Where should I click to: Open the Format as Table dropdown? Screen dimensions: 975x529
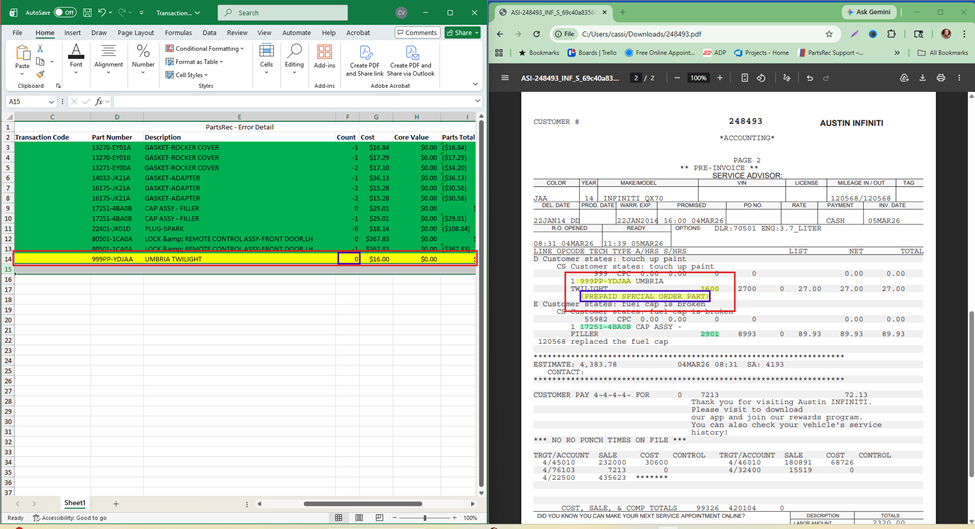pyautogui.click(x=194, y=62)
